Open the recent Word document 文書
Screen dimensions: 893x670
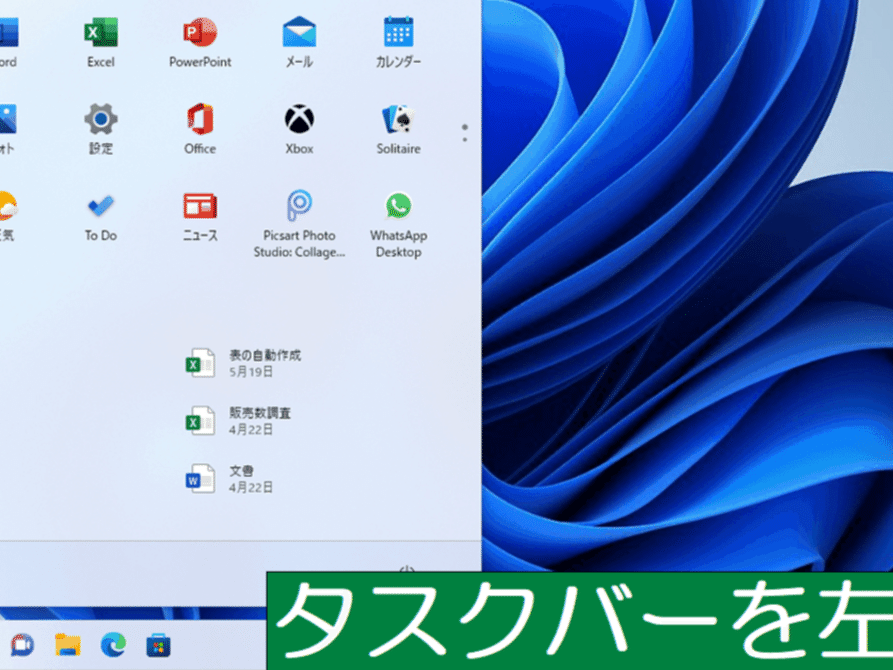tap(240, 479)
